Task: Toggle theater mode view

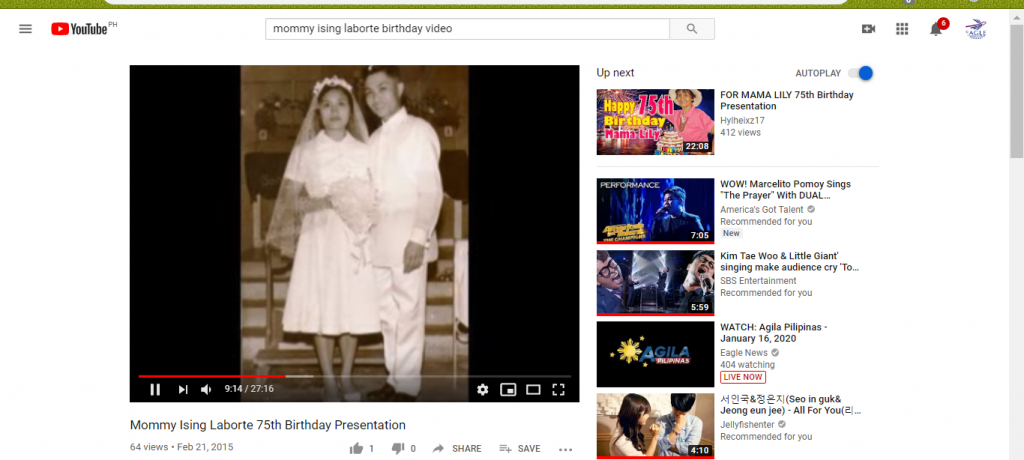Action: pos(533,389)
